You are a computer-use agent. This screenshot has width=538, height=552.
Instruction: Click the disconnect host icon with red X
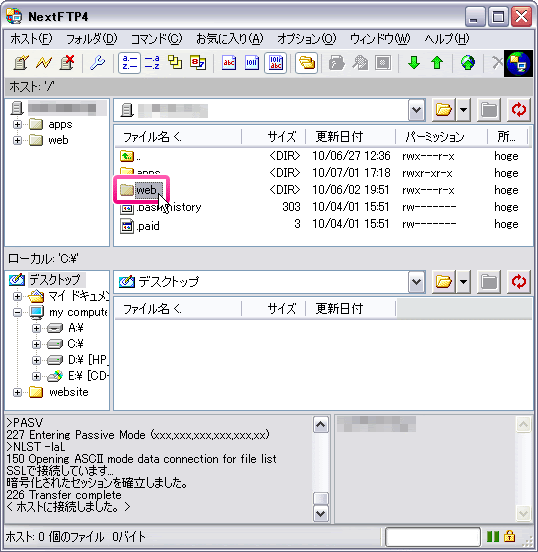coord(67,63)
